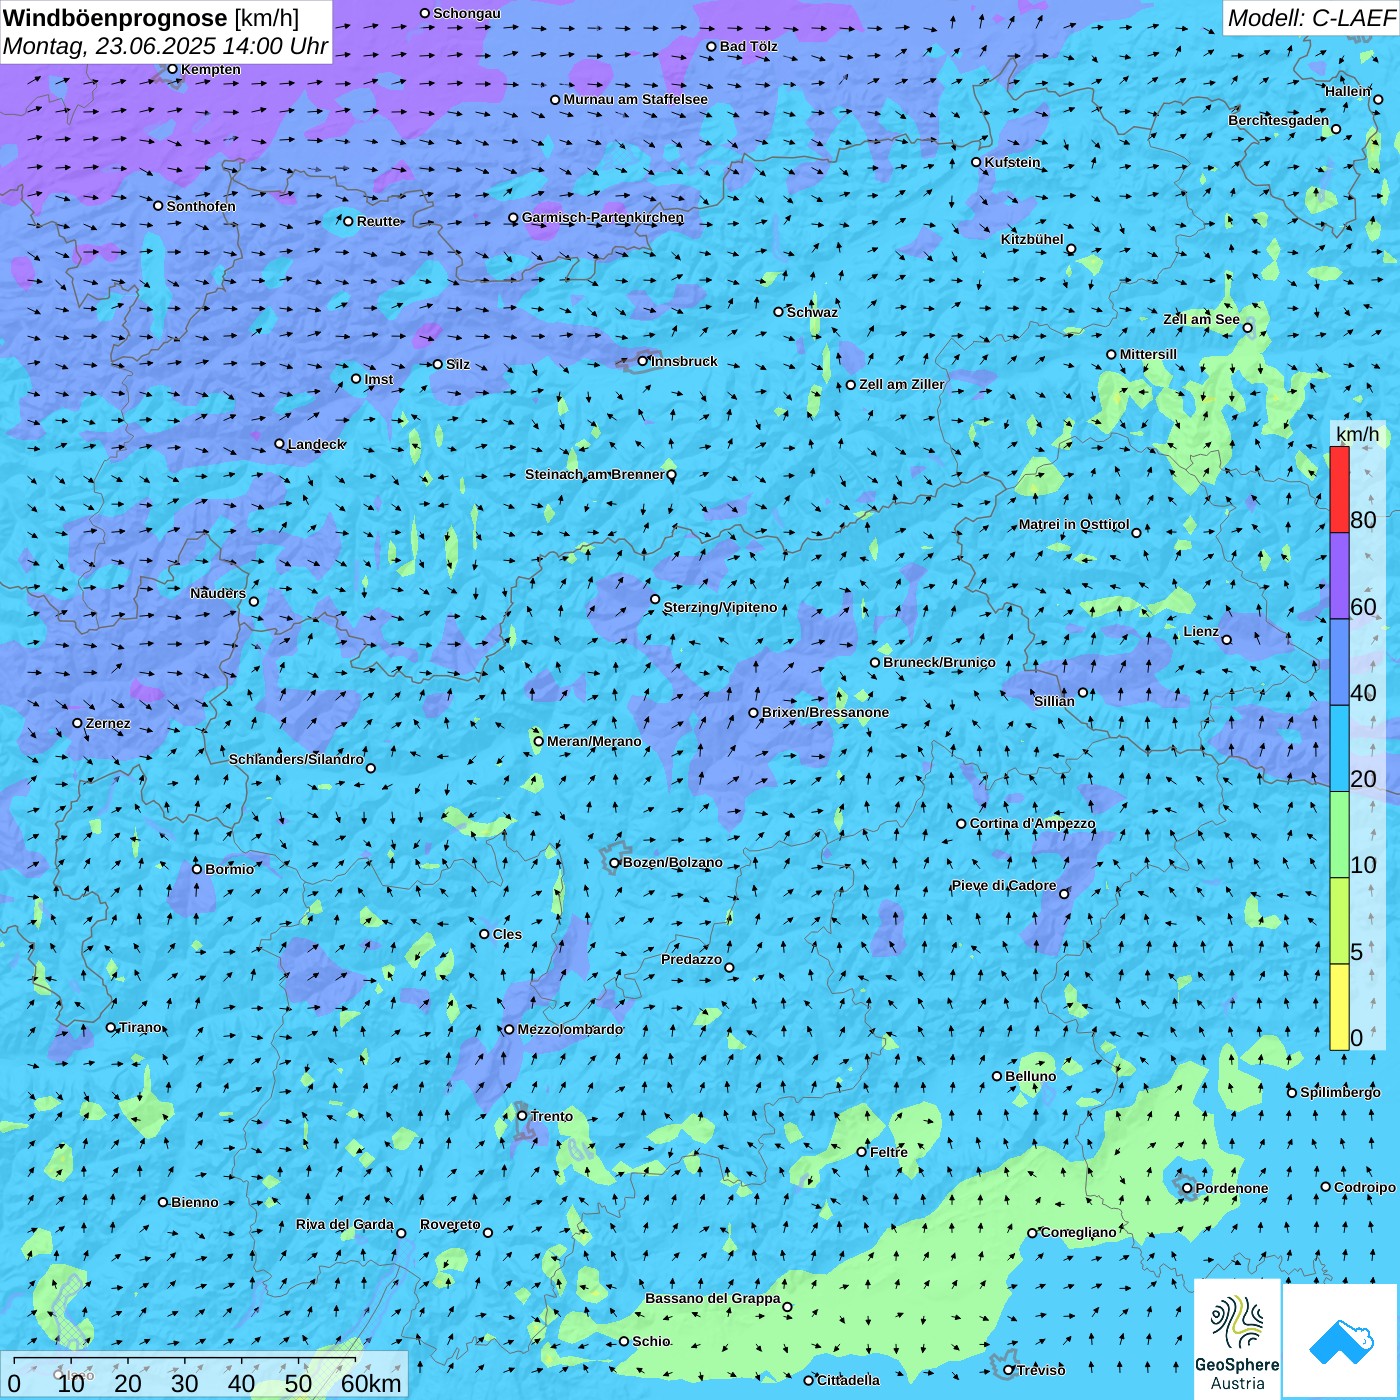1400x1400 pixels.
Task: Select the yellow 0–5 legend segment
Action: tap(1339, 1007)
